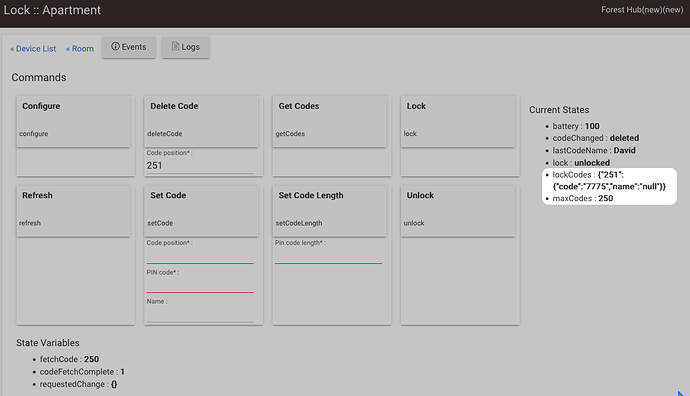Image resolution: width=690 pixels, height=396 pixels.
Task: Return to Room link
Action: tap(80, 49)
